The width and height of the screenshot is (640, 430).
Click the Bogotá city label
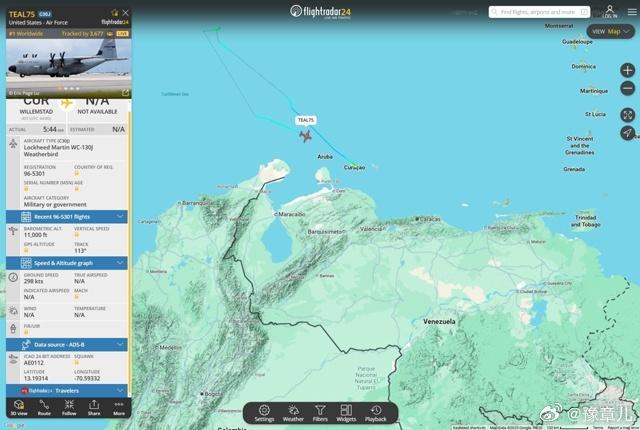tap(213, 394)
